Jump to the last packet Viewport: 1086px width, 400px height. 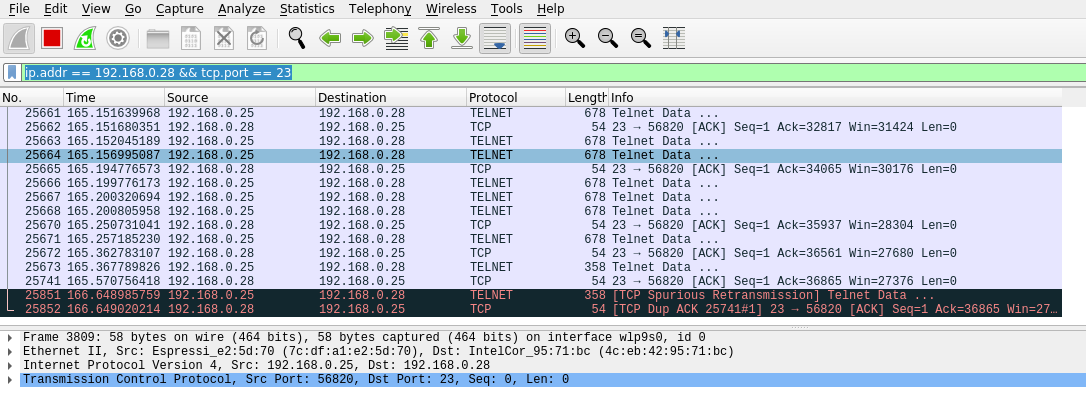point(462,38)
